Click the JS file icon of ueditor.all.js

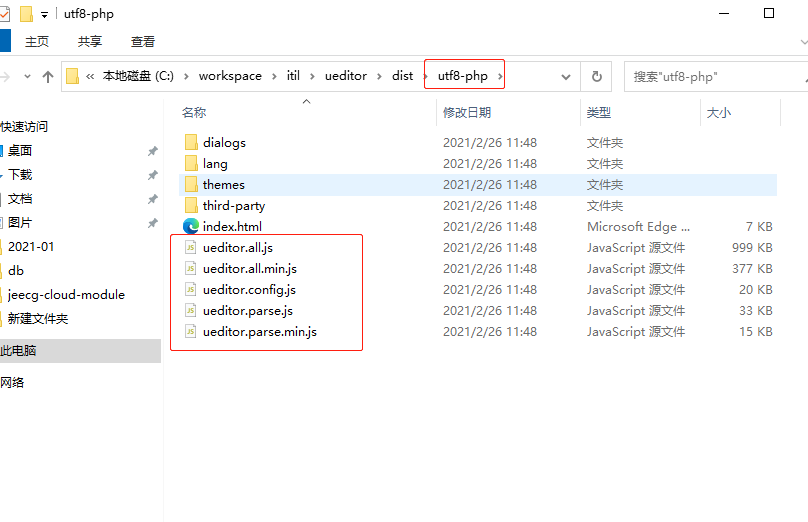191,247
